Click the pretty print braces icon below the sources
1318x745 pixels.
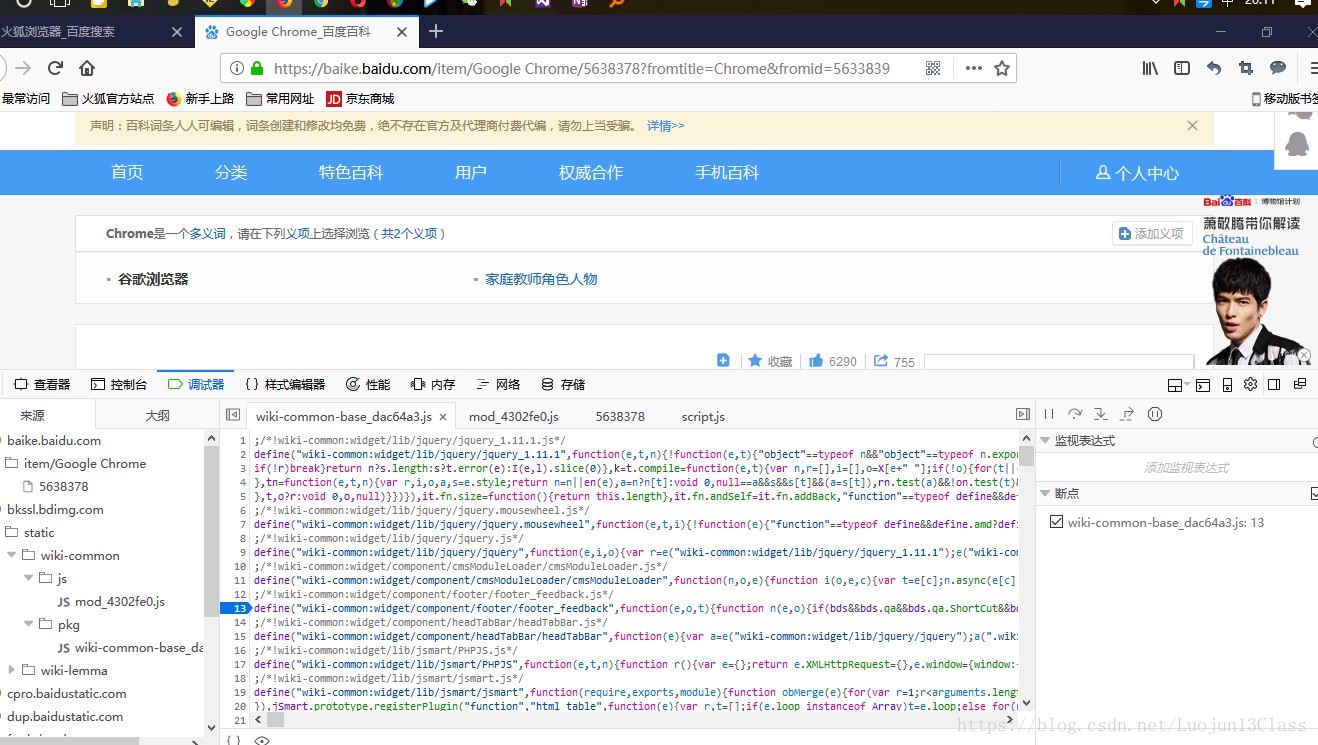232,740
